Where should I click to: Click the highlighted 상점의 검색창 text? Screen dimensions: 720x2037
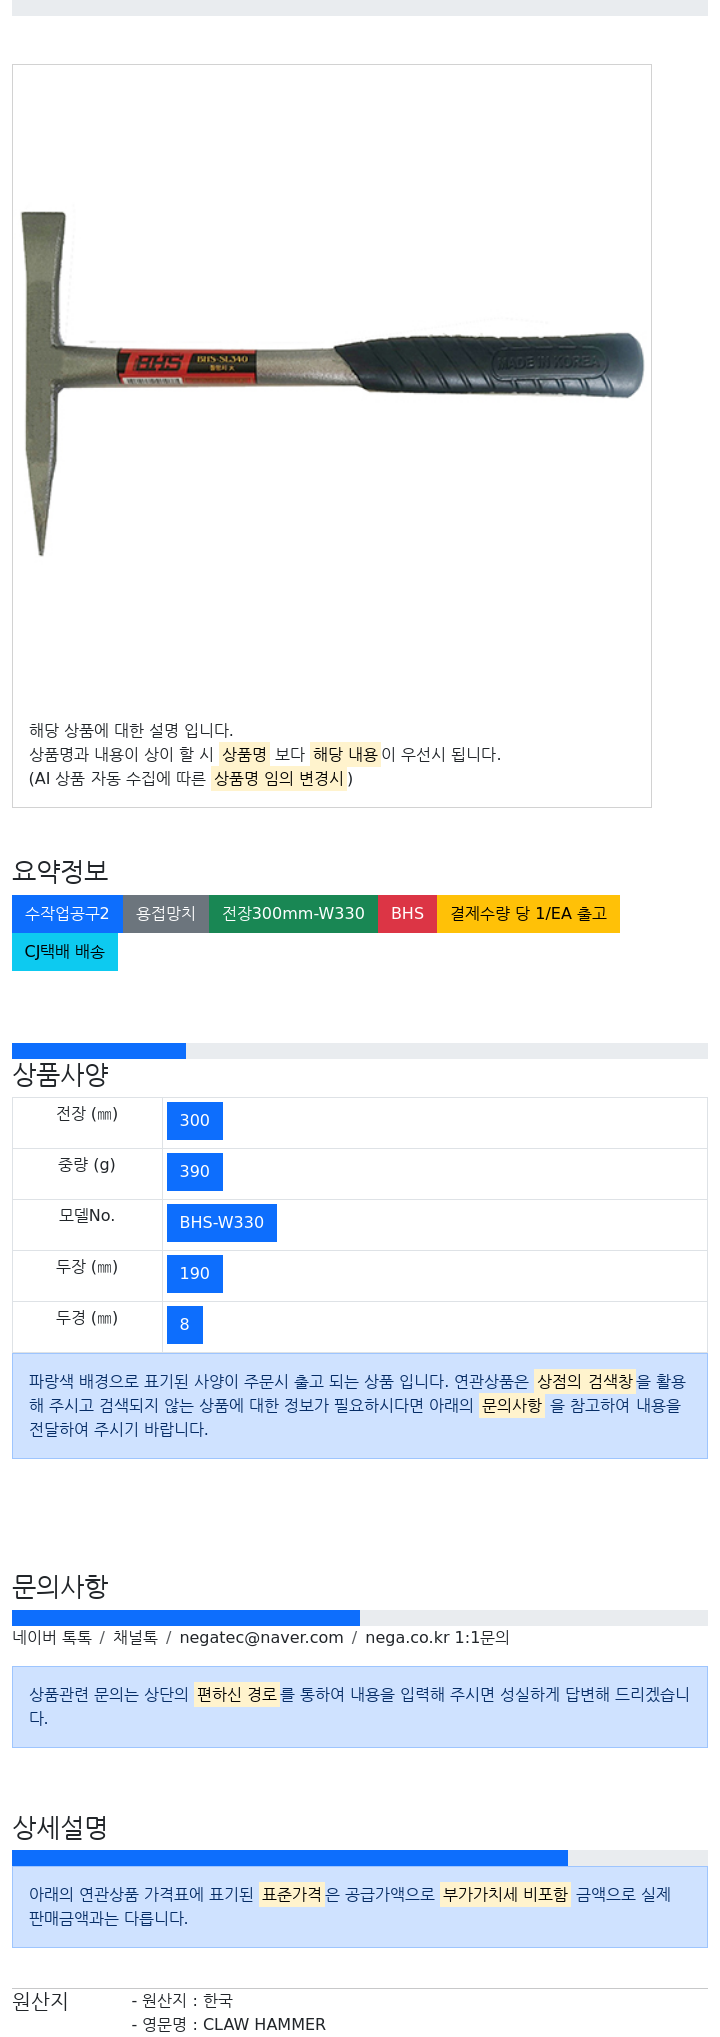click(585, 1382)
